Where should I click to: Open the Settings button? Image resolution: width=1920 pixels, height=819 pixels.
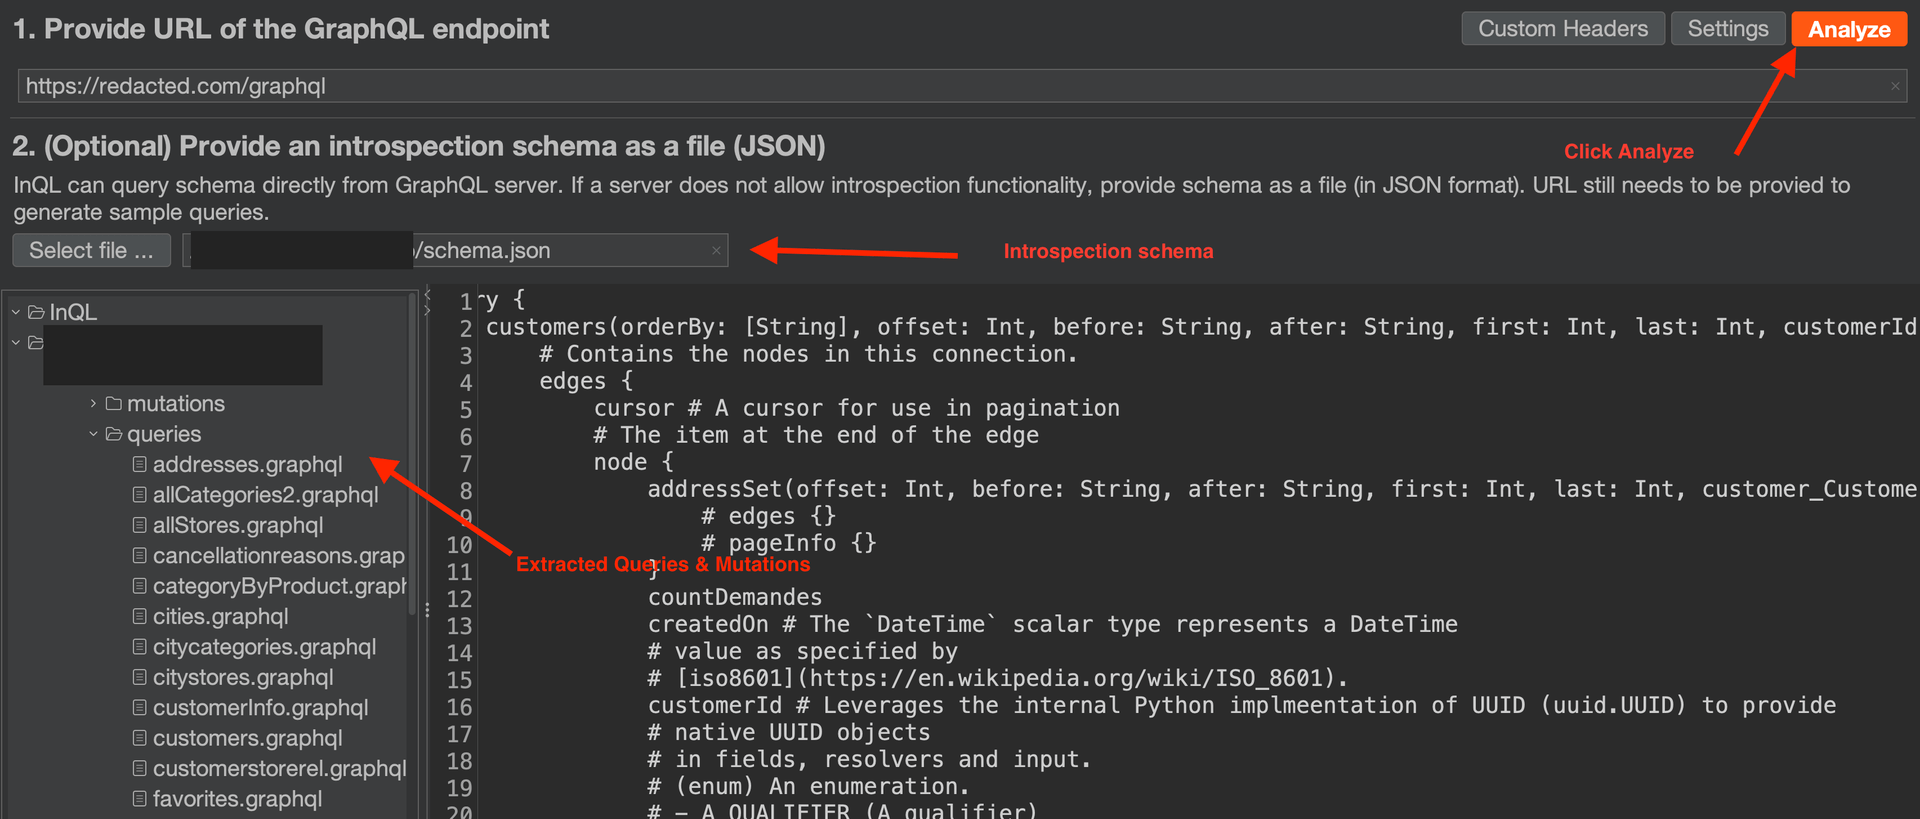(1727, 29)
